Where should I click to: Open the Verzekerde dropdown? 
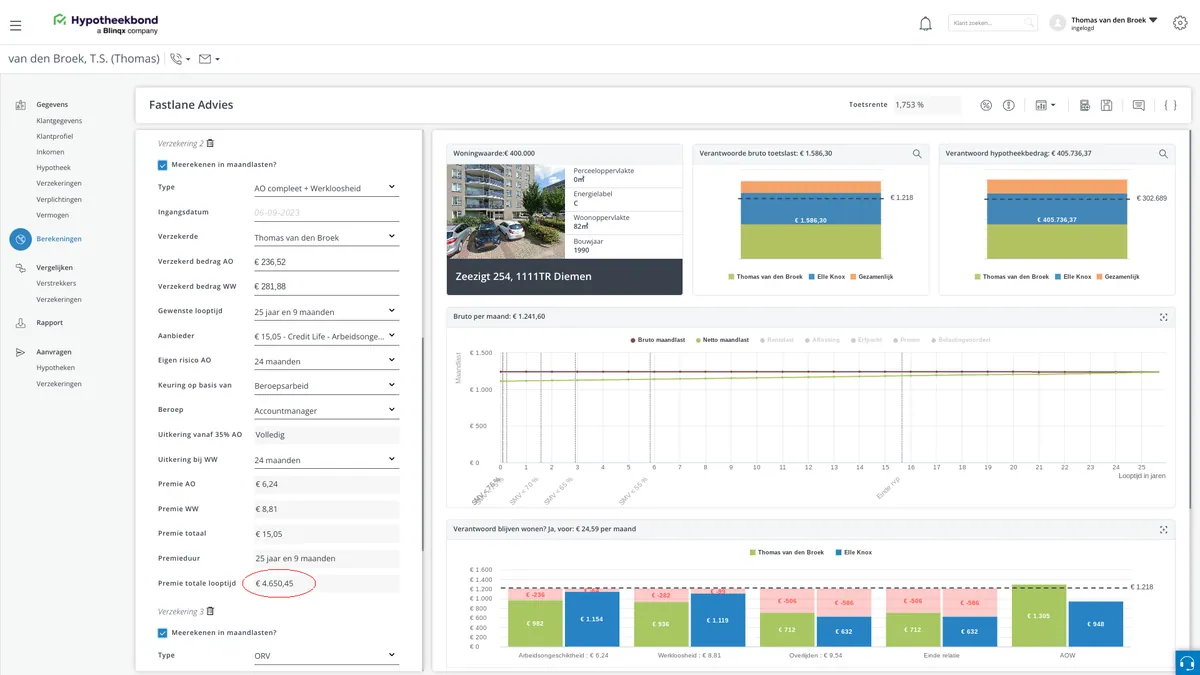point(325,237)
